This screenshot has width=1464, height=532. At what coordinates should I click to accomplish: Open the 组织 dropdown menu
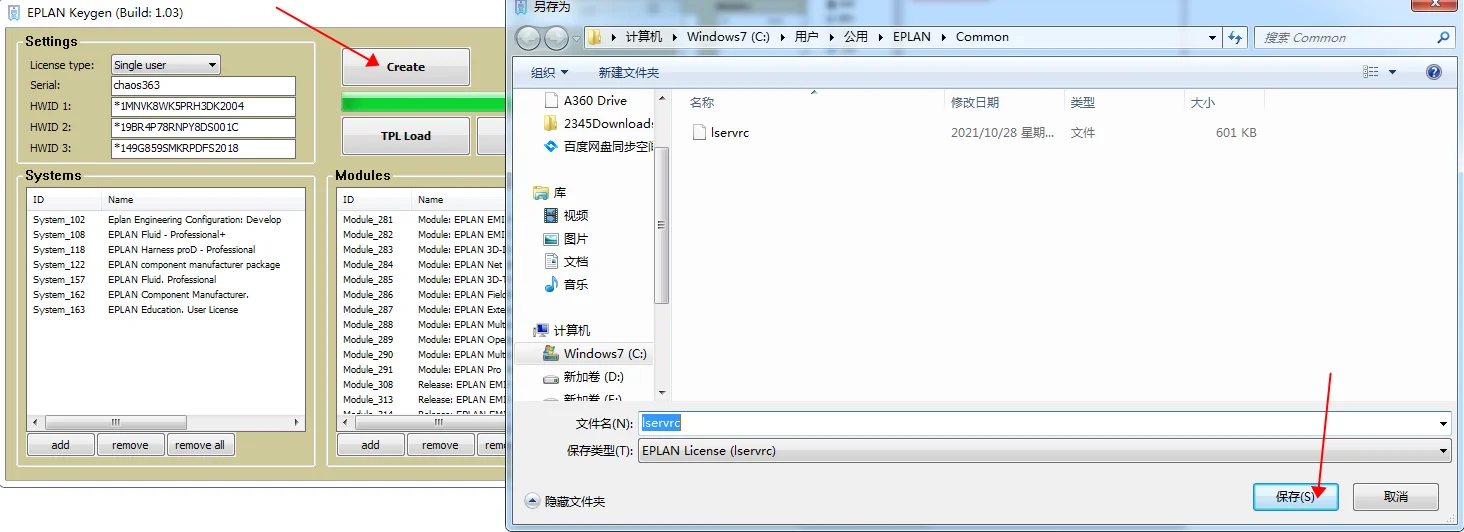(x=549, y=73)
